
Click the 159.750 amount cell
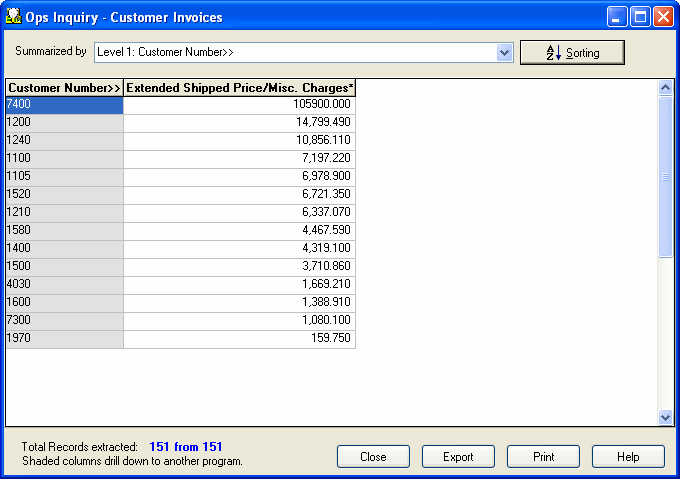(240, 339)
